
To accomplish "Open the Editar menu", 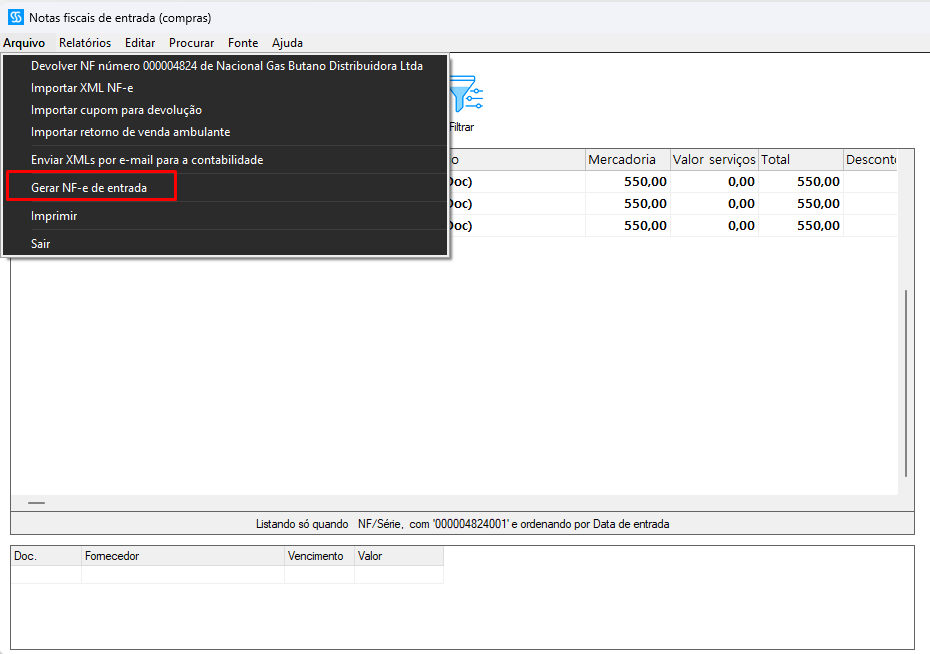I will 140,43.
